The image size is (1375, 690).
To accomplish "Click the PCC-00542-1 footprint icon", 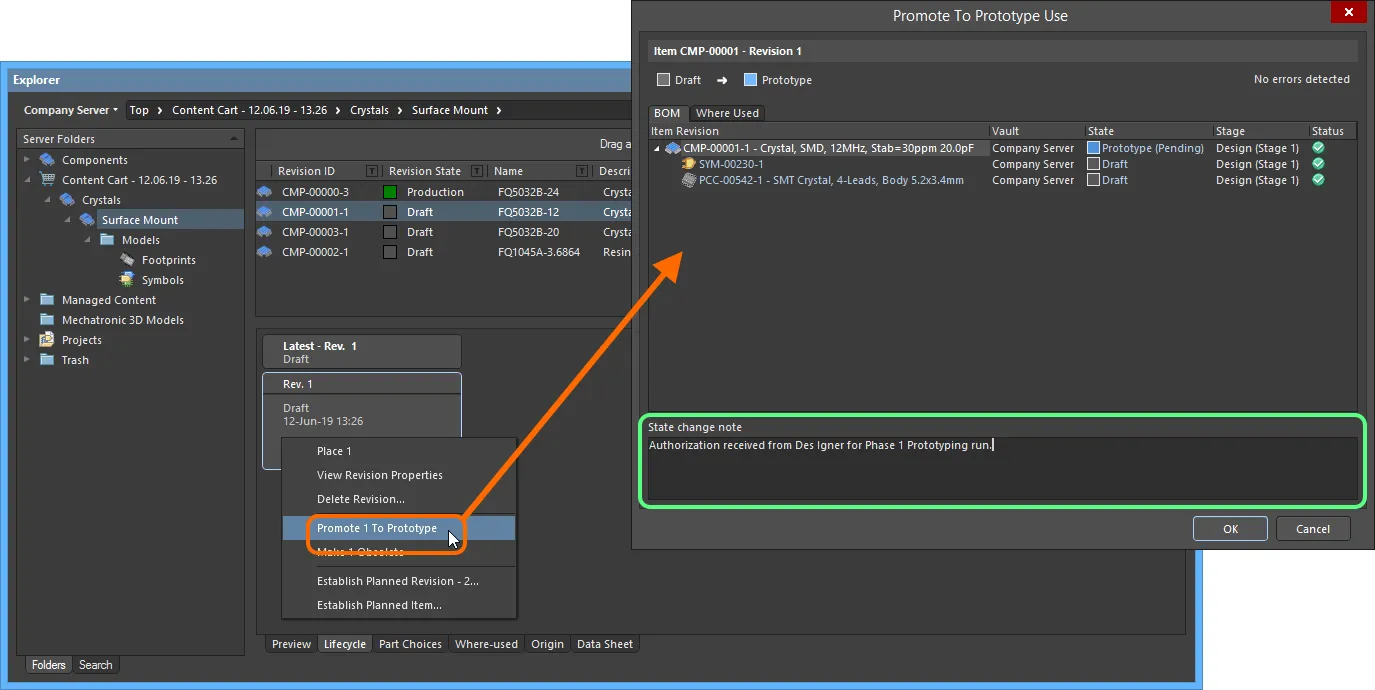I will [x=689, y=180].
